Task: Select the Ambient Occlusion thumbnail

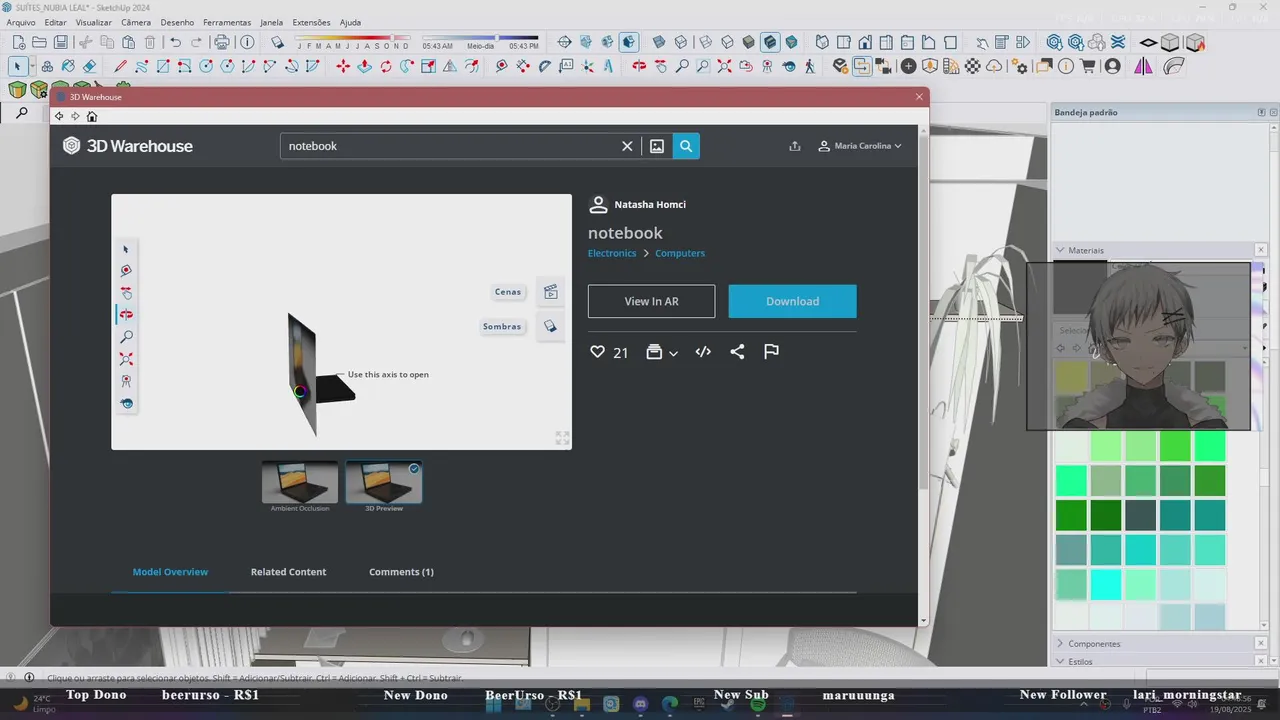Action: 300,483
